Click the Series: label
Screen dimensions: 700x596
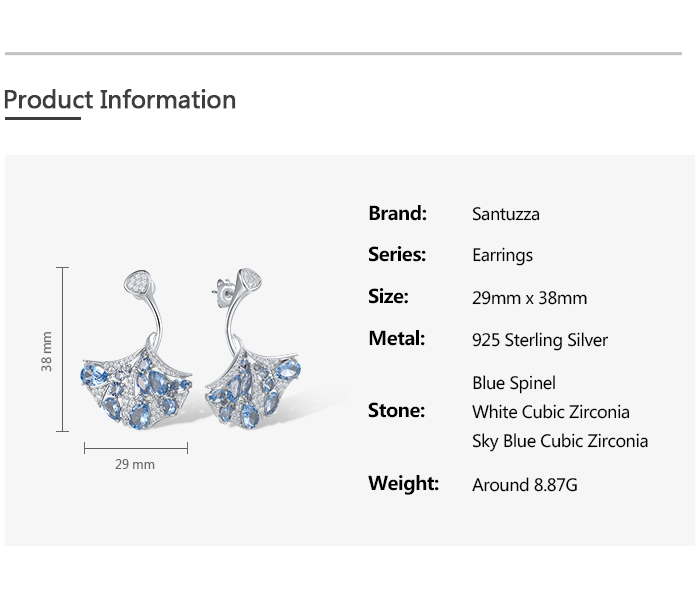click(x=397, y=255)
